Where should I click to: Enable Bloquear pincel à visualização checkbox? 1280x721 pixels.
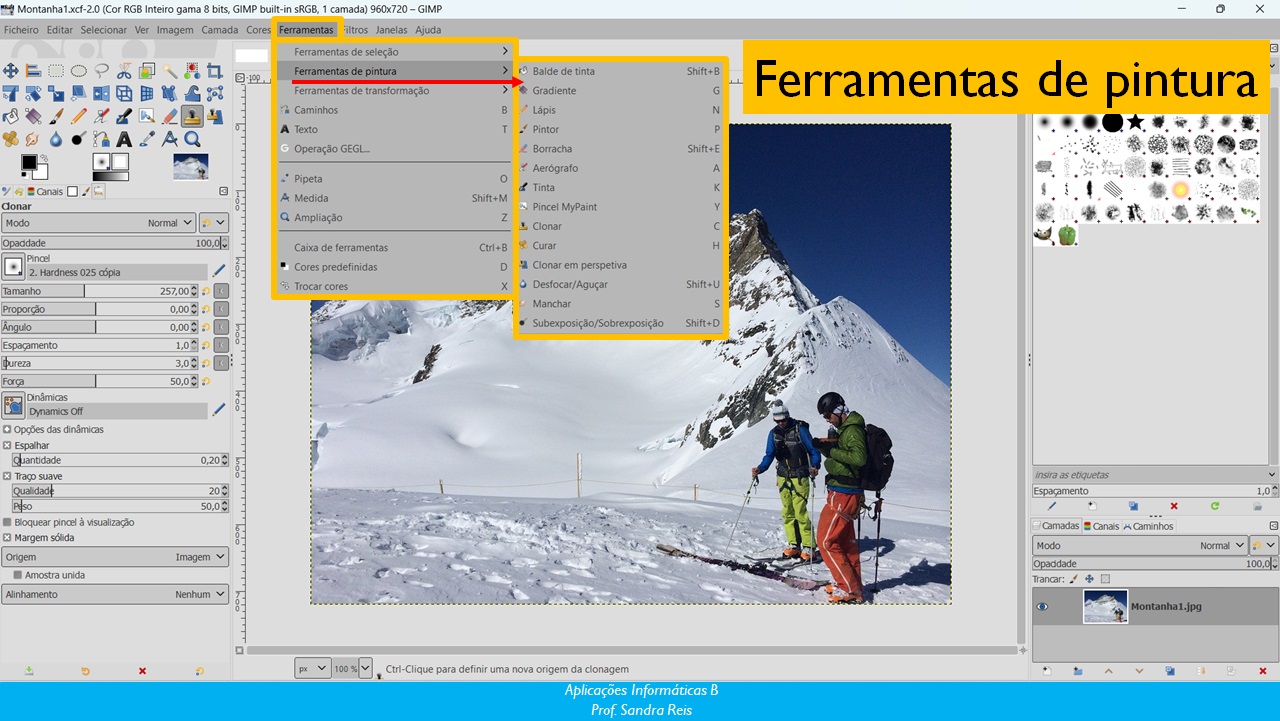[x=8, y=522]
